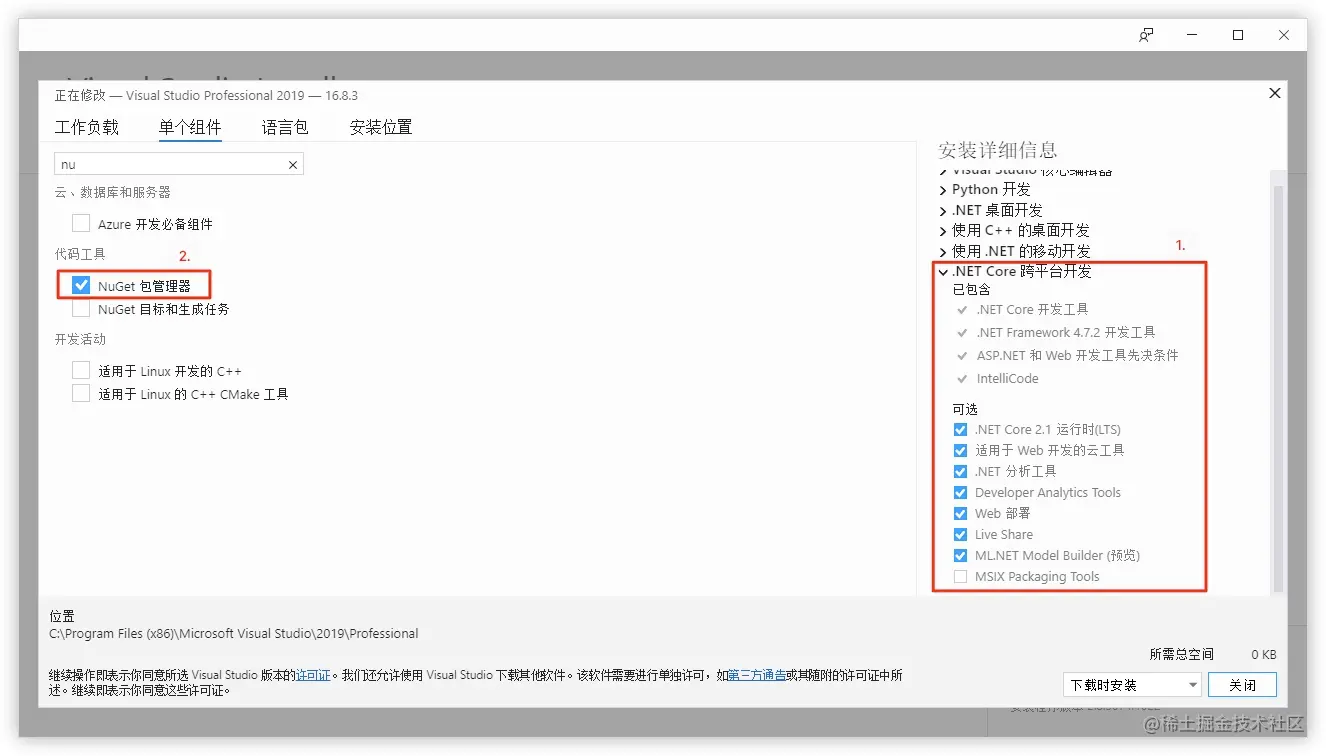Image resolution: width=1326 pixels, height=756 pixels.
Task: Uncheck ML.NET Model Builder (预览)
Action: (x=961, y=556)
